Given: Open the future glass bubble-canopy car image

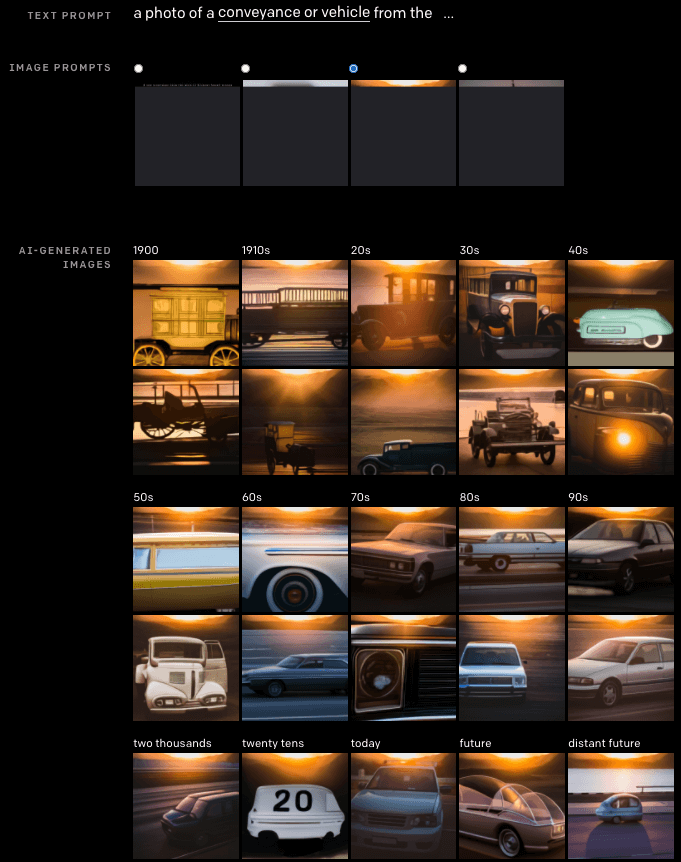Looking at the screenshot, I should 512,806.
